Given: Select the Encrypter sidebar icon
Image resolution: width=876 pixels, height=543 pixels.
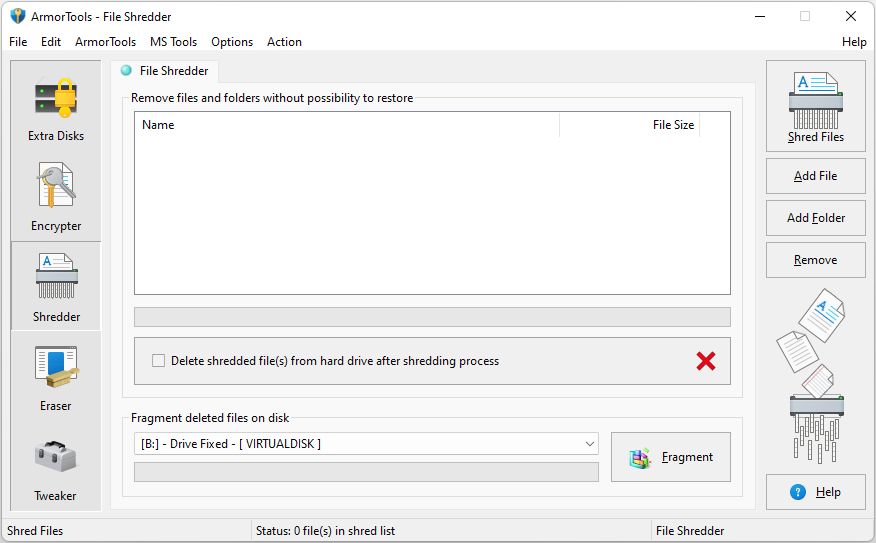Looking at the screenshot, I should coord(56,196).
